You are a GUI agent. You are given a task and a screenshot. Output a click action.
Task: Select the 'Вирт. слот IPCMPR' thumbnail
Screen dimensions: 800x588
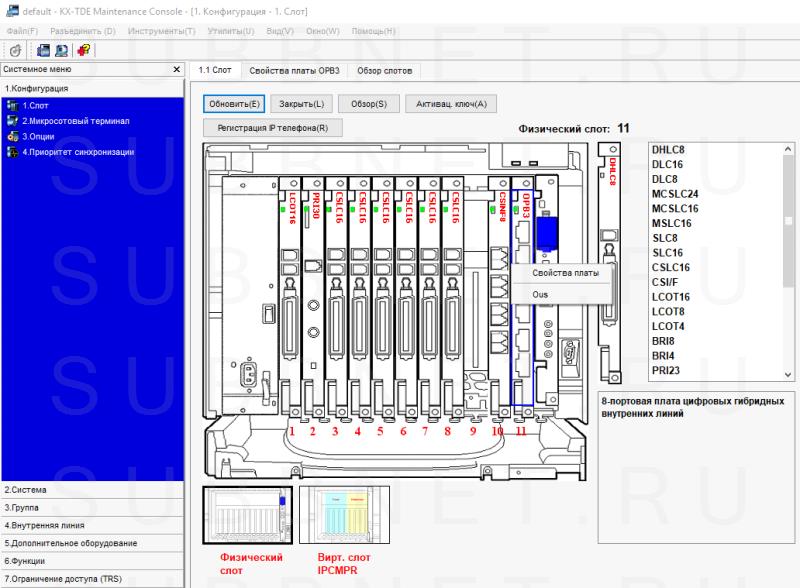343,517
